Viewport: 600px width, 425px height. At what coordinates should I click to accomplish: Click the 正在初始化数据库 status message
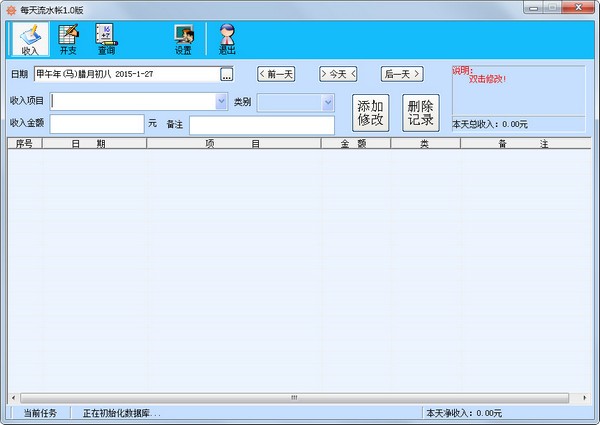click(x=122, y=413)
